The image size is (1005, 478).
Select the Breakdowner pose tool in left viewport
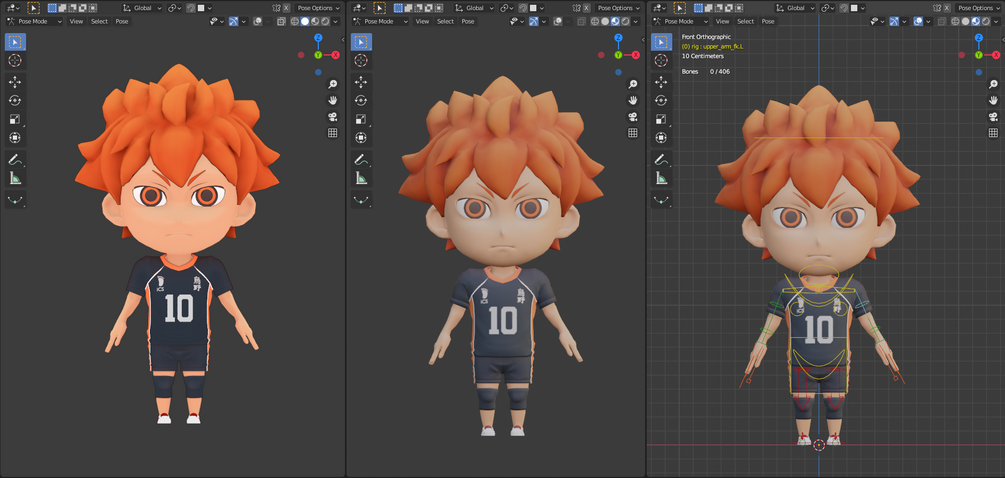click(x=15, y=200)
